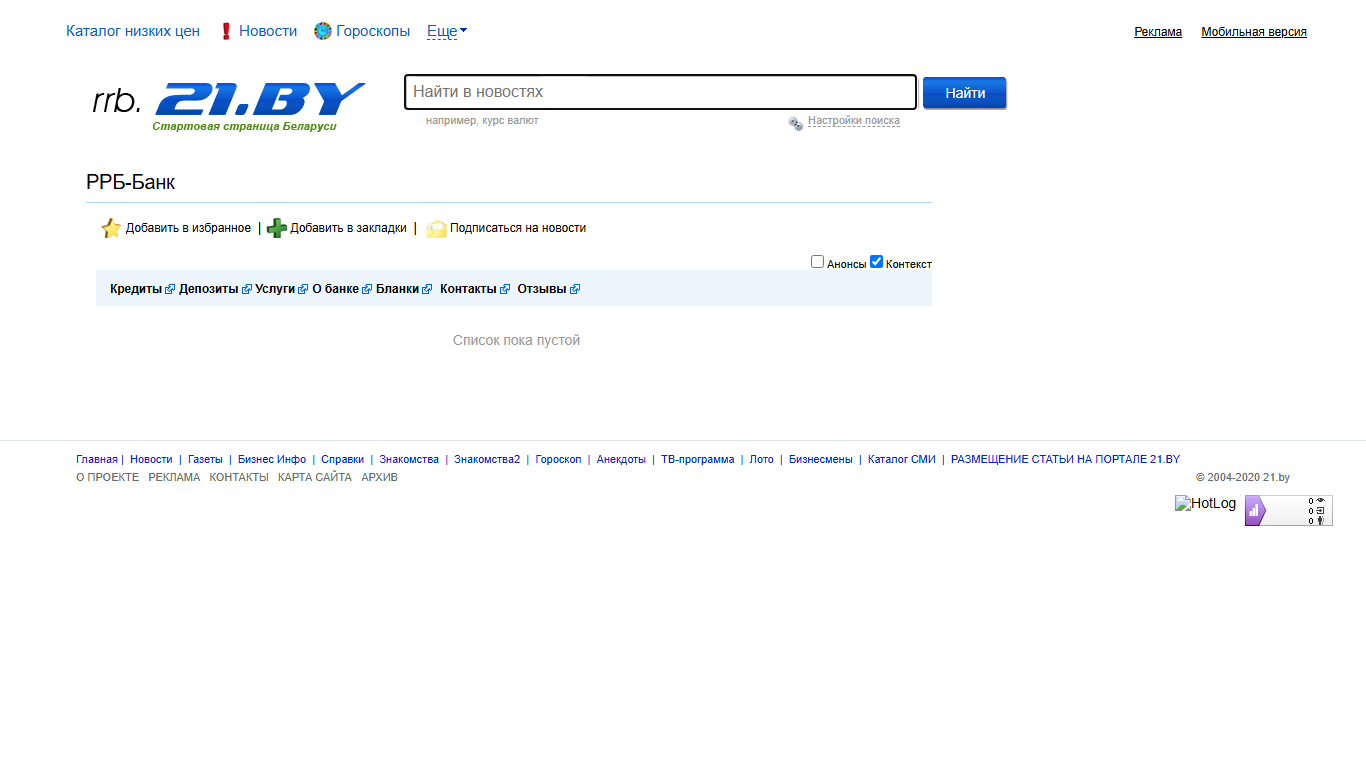Click the green plus bookmarks icon
Image resolution: width=1366 pixels, height=768 pixels.
[277, 228]
